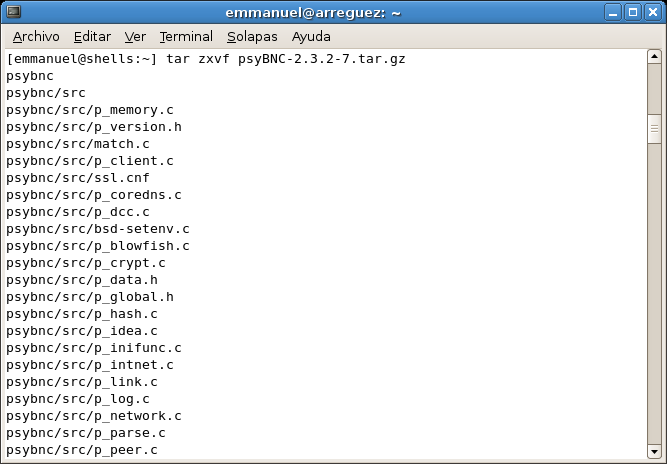Open the Solapas menu
The image size is (667, 464).
click(252, 37)
